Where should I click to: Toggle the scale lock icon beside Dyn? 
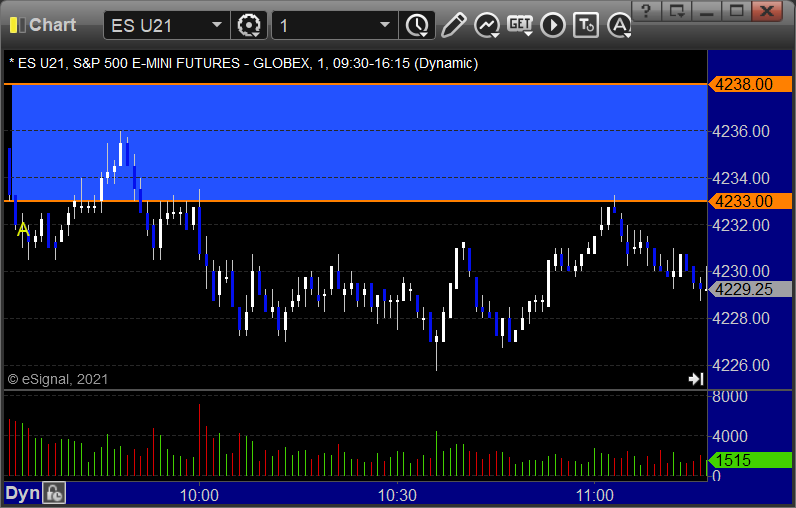click(x=54, y=493)
